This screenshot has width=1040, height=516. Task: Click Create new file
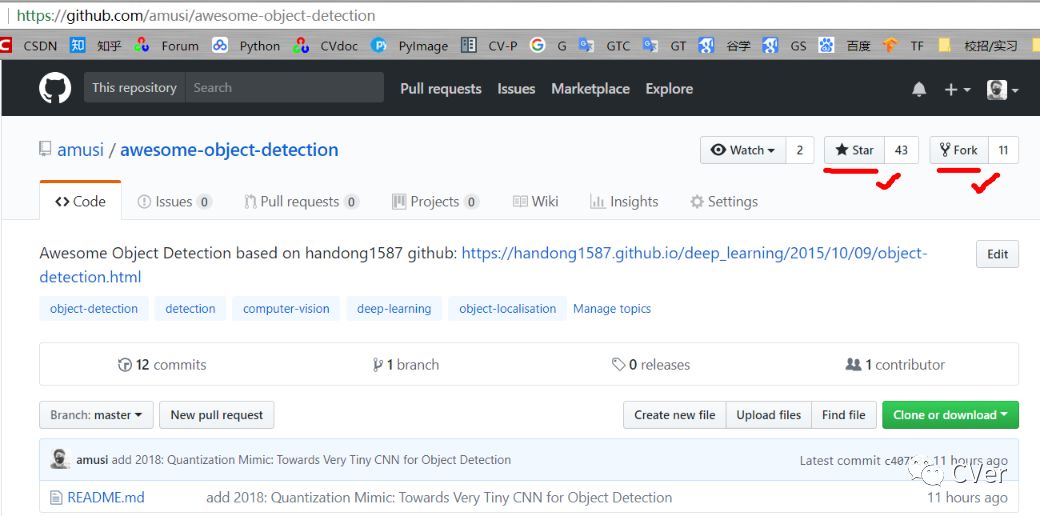(675, 415)
